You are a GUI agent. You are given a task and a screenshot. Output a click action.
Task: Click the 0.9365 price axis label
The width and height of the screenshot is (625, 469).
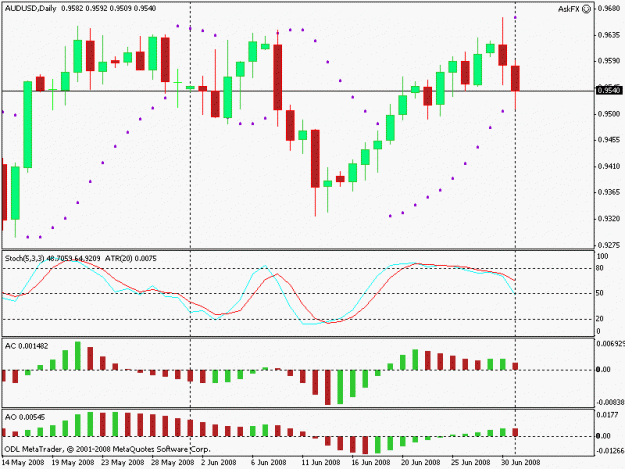tap(609, 192)
